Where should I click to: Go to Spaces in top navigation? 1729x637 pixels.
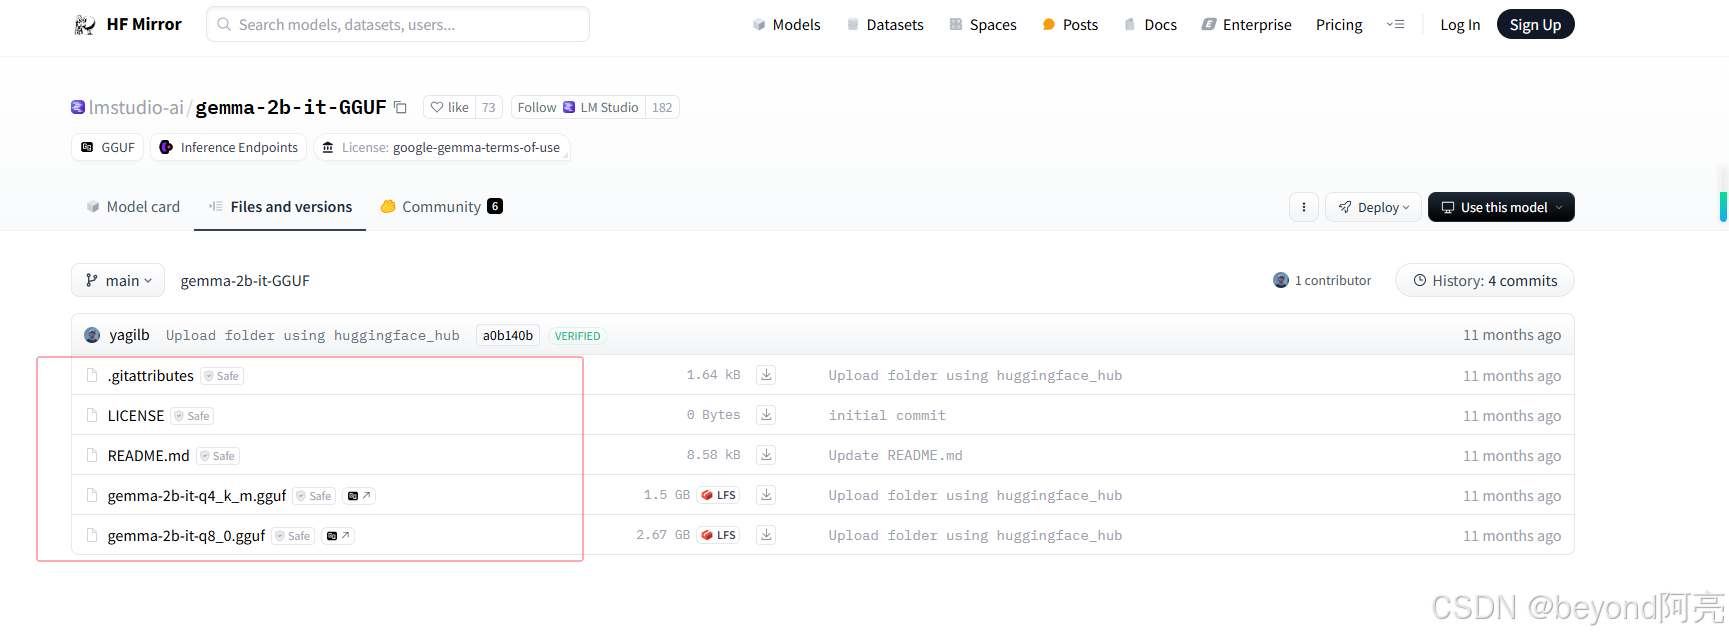(x=983, y=25)
